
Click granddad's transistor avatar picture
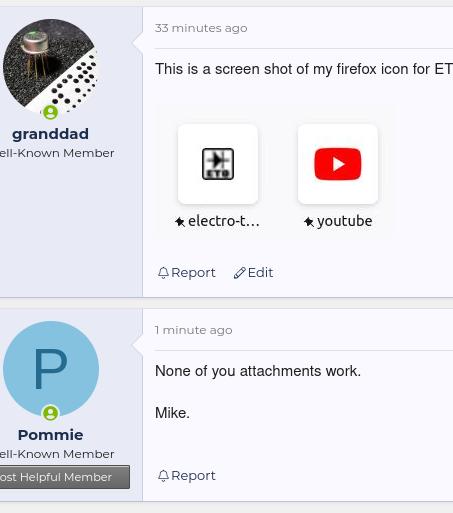point(51,66)
